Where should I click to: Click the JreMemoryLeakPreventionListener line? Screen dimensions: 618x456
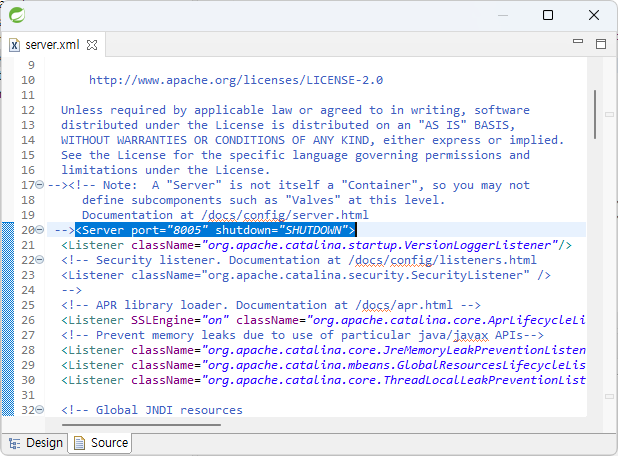pyautogui.click(x=323, y=350)
